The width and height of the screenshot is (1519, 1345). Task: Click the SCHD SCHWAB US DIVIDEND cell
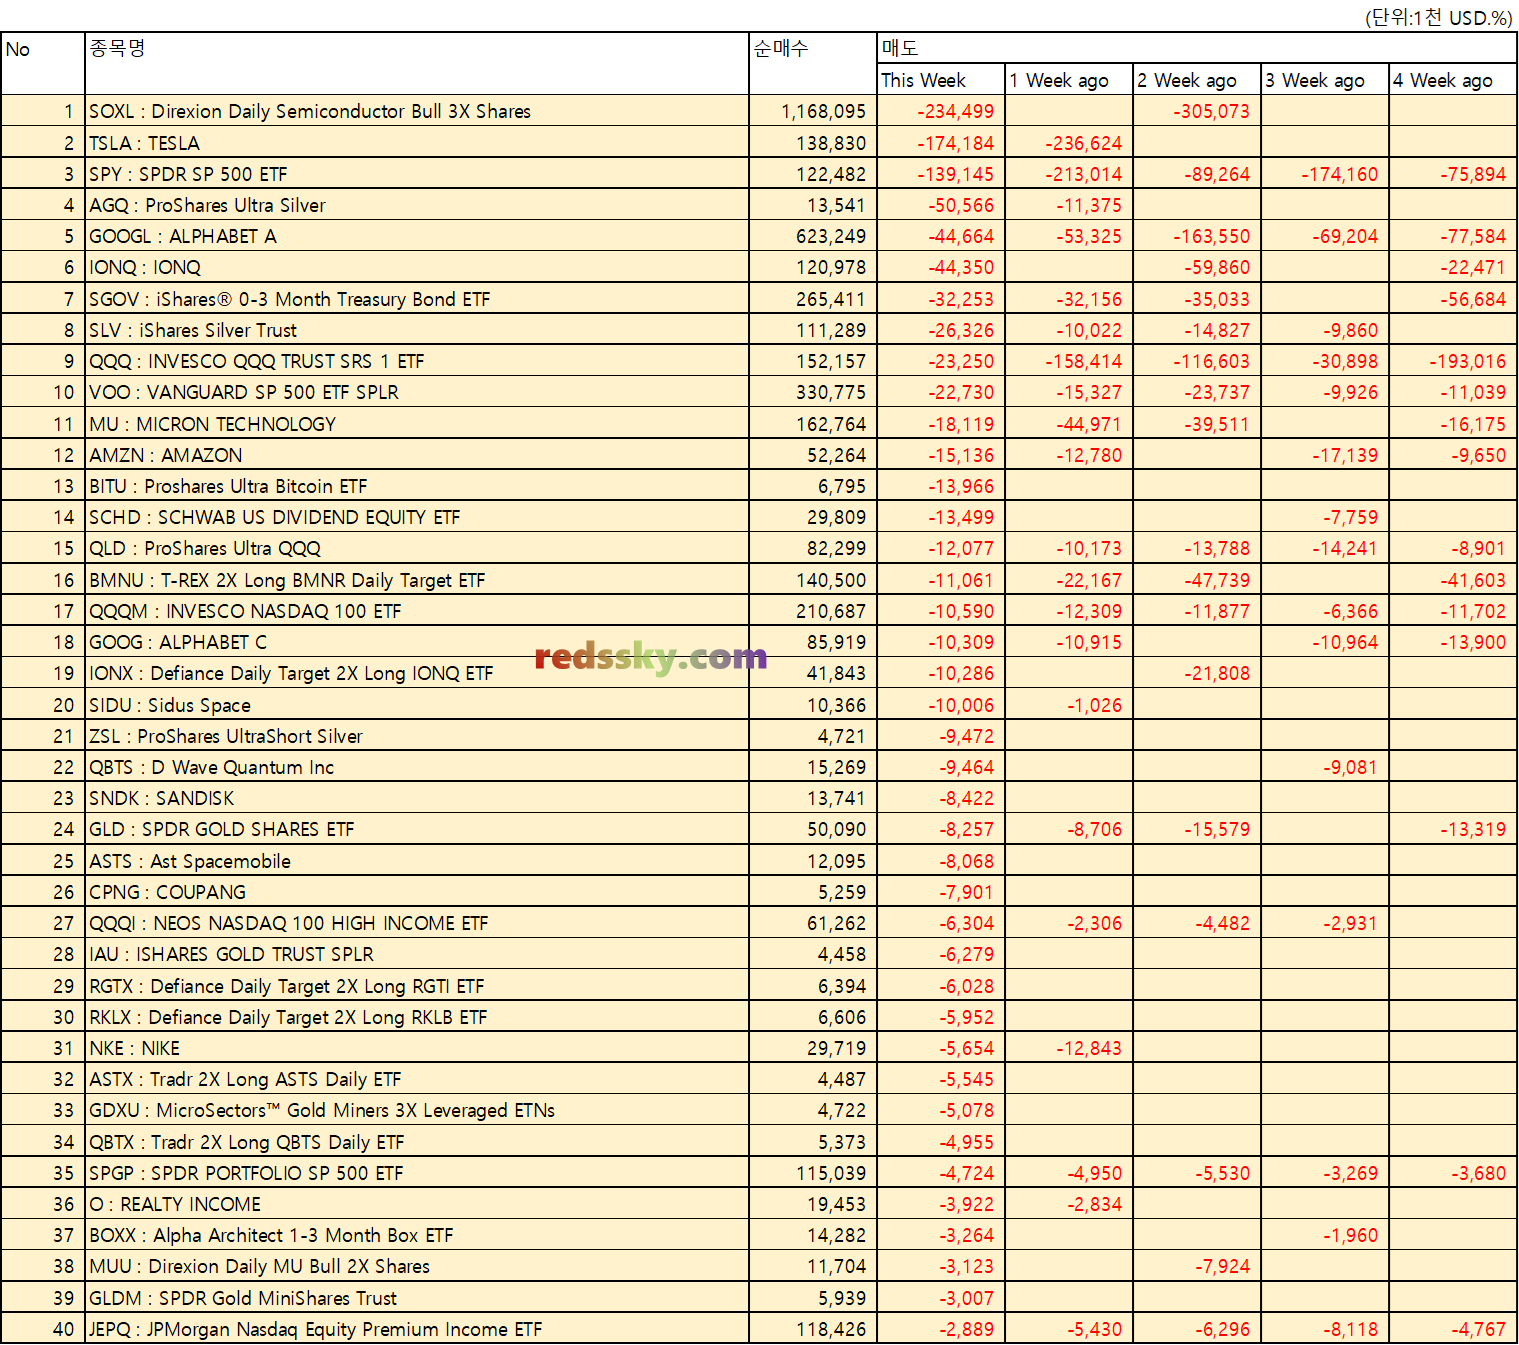pyautogui.click(x=417, y=517)
